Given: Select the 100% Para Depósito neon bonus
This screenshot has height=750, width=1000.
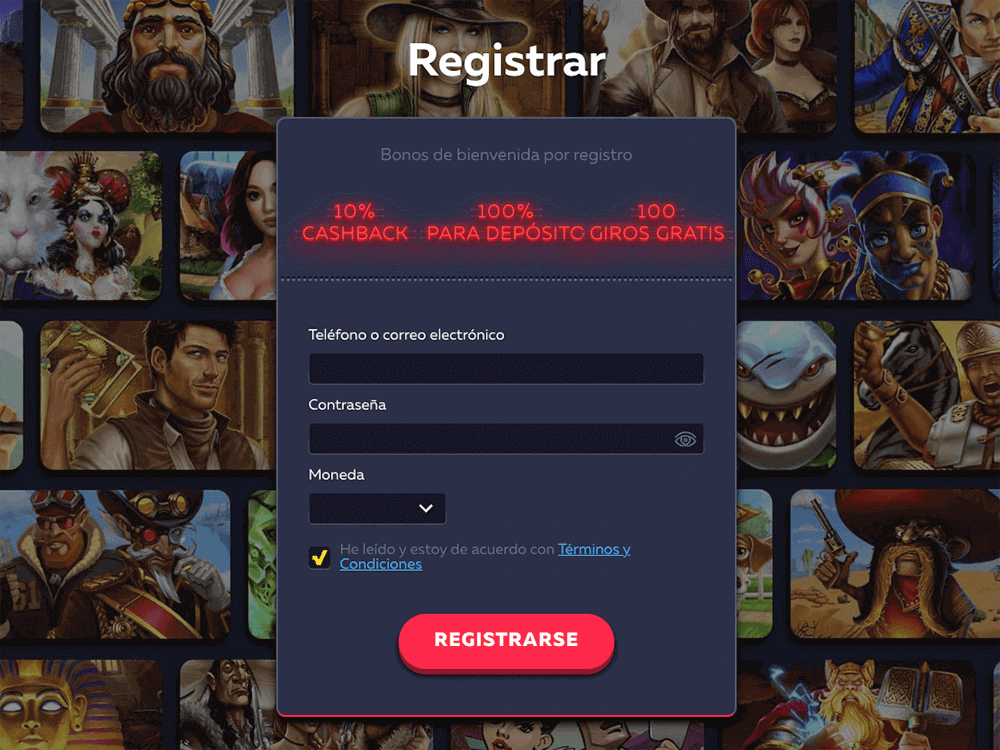Looking at the screenshot, I should point(505,222).
